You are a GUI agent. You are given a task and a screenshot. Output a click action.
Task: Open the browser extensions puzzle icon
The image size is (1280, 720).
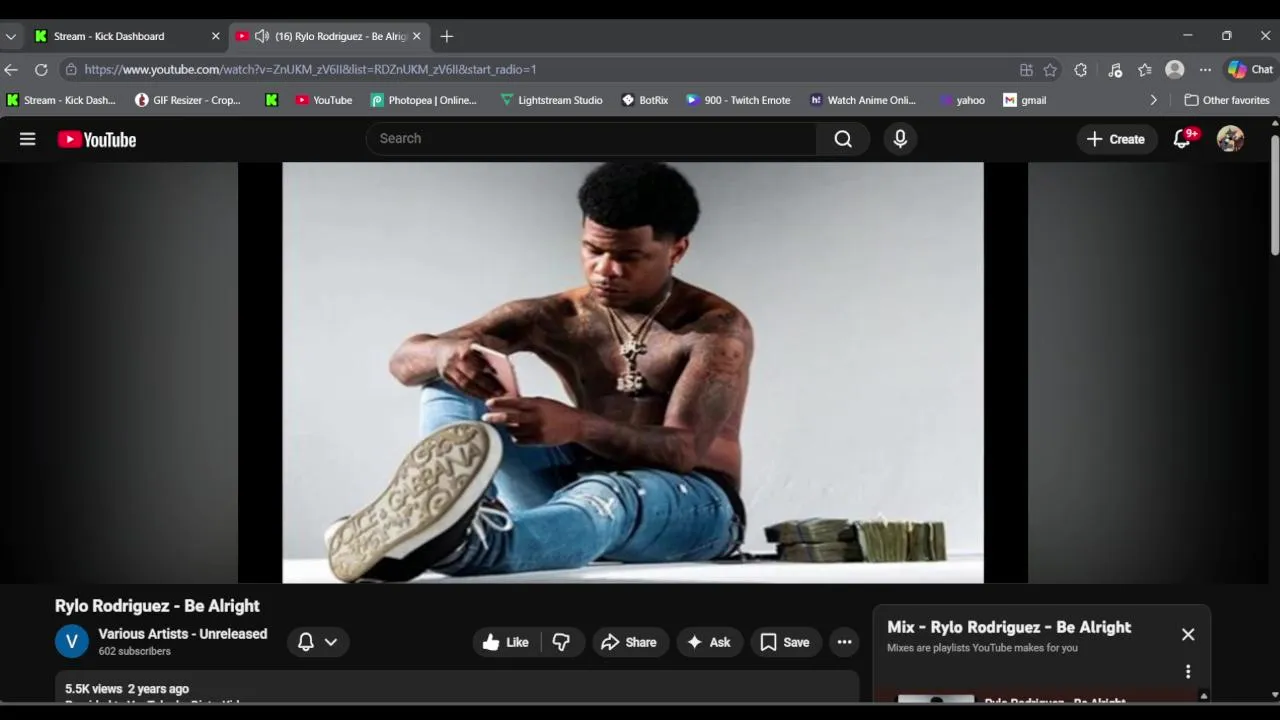pyautogui.click(x=1081, y=70)
